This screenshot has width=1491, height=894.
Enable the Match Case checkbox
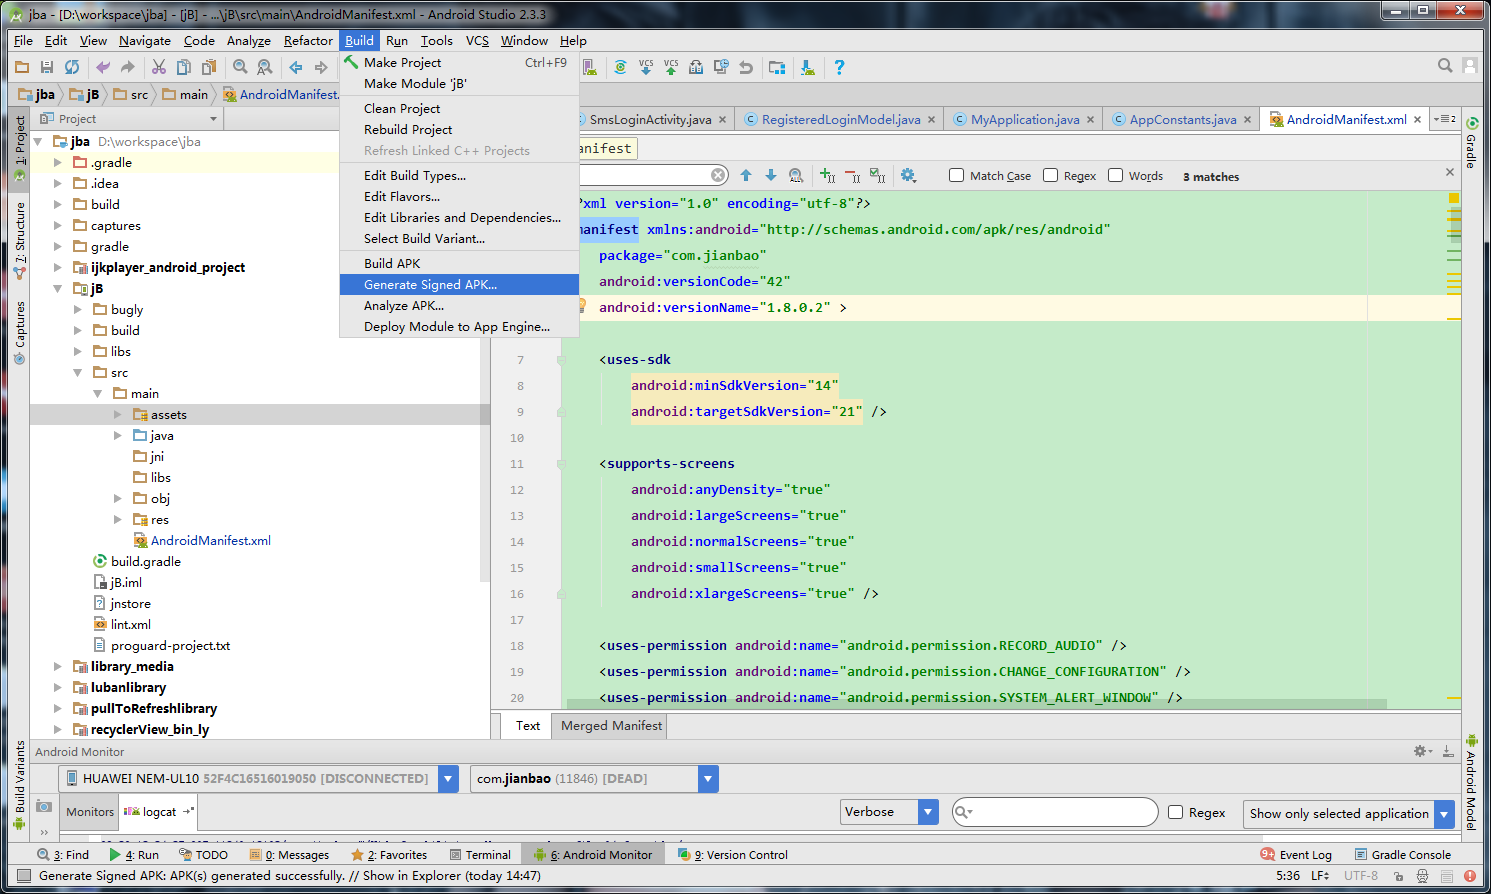tap(956, 175)
